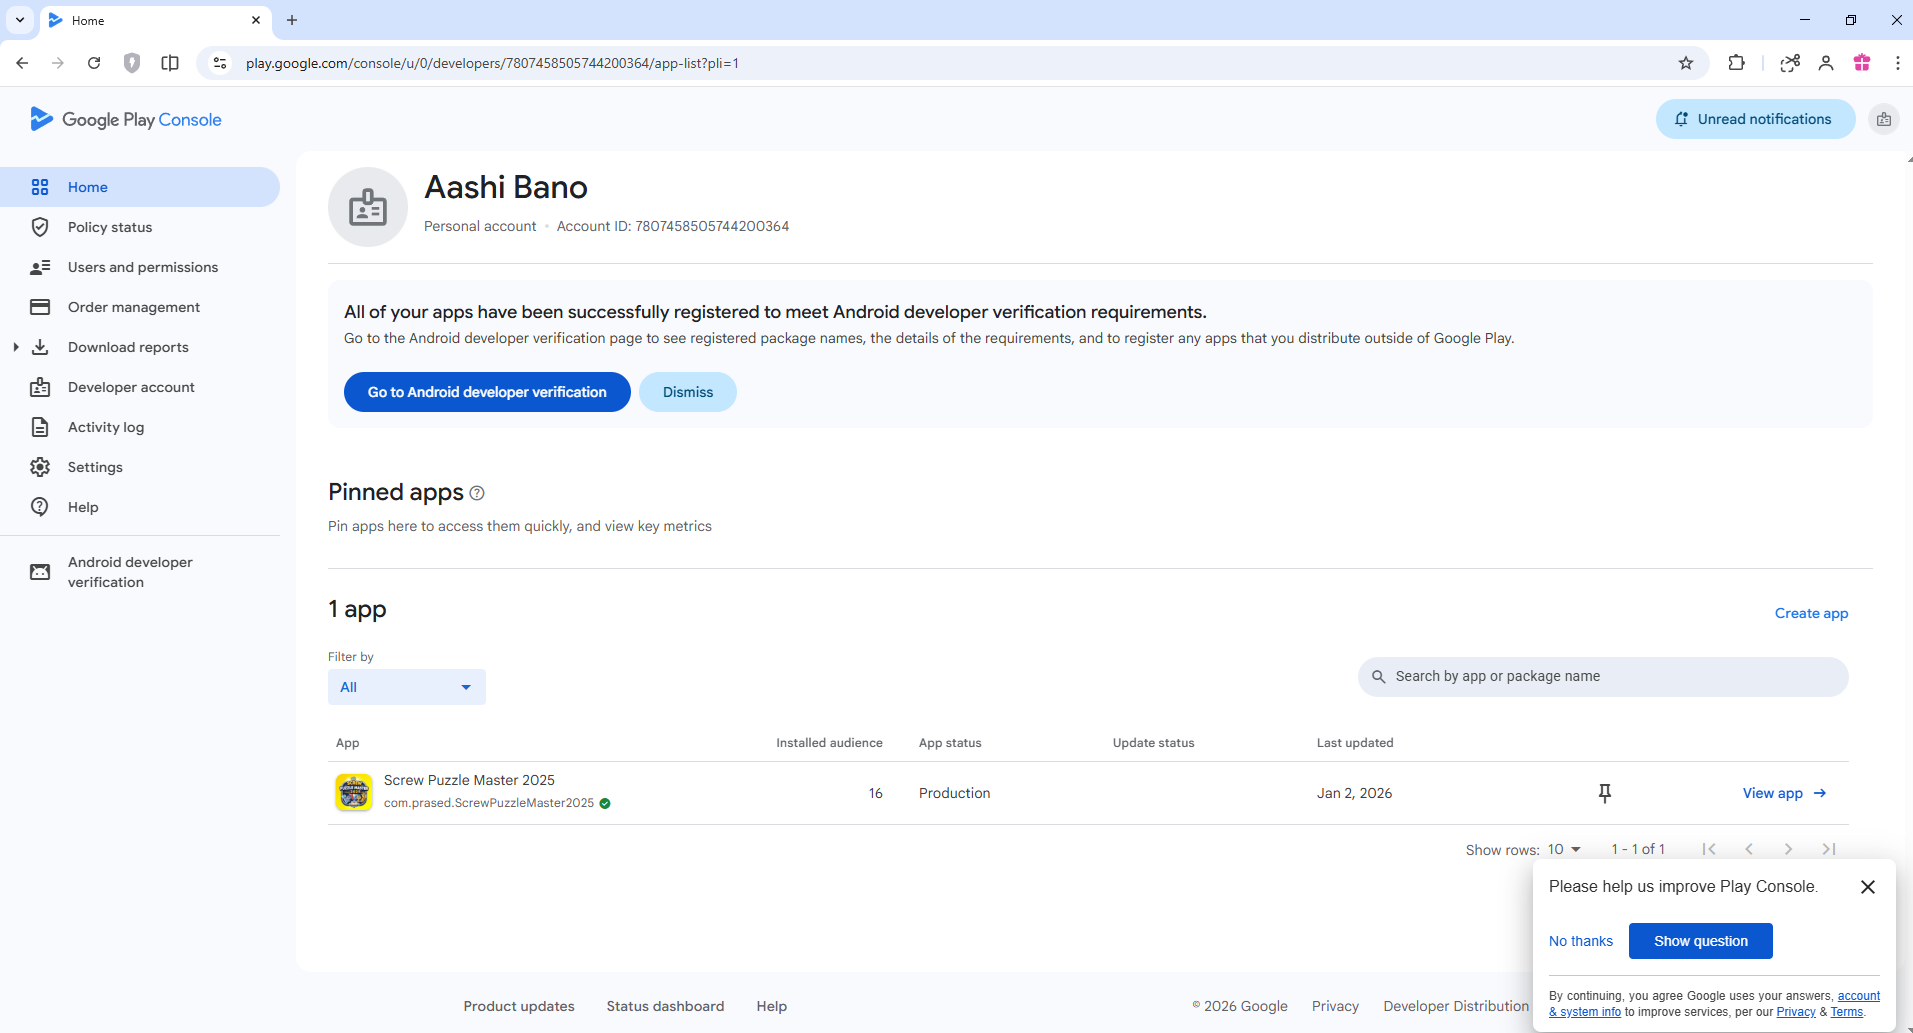1913x1033 pixels.
Task: Open Product updates footer link
Action: tap(519, 1006)
